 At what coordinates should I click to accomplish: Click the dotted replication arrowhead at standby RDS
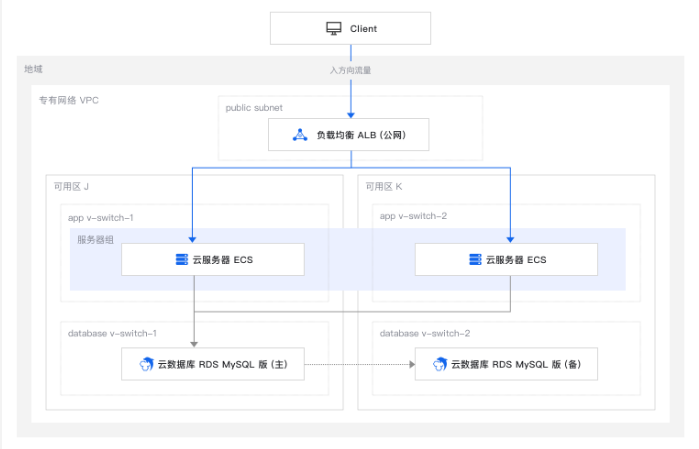pyautogui.click(x=412, y=364)
